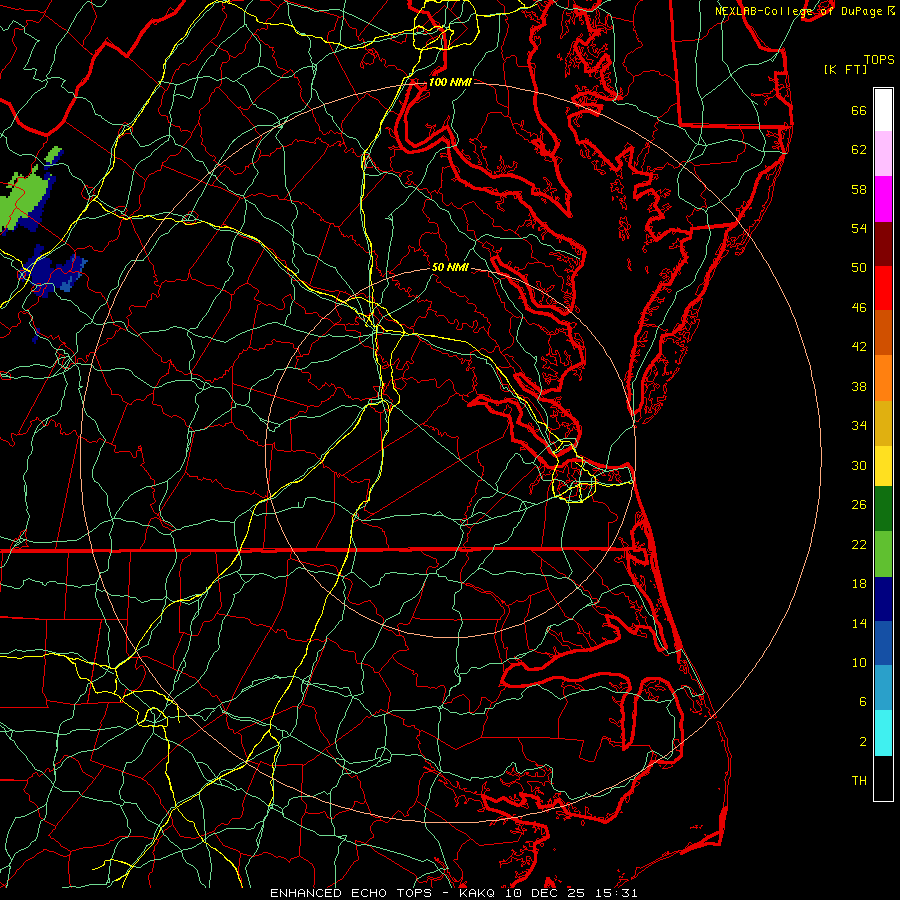This screenshot has width=900, height=900.
Task: Click the "[K FT]" units label
Action: tap(845, 69)
